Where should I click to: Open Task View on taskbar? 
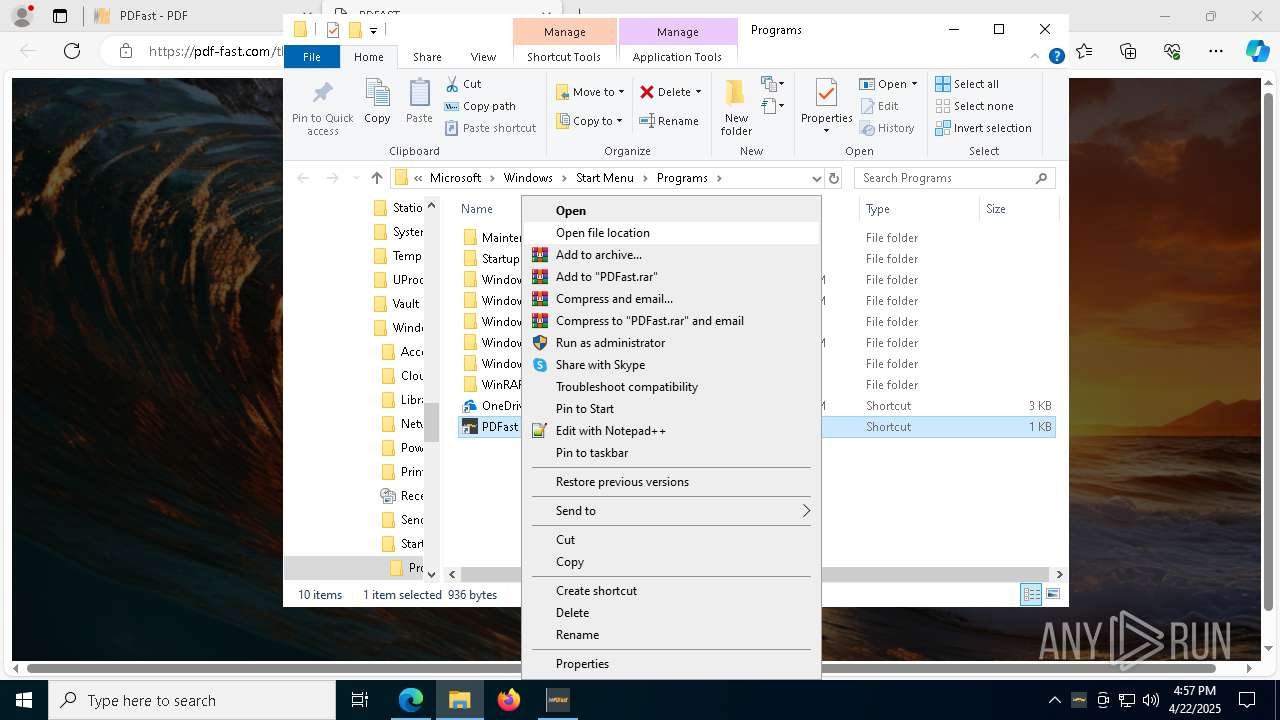[360, 700]
